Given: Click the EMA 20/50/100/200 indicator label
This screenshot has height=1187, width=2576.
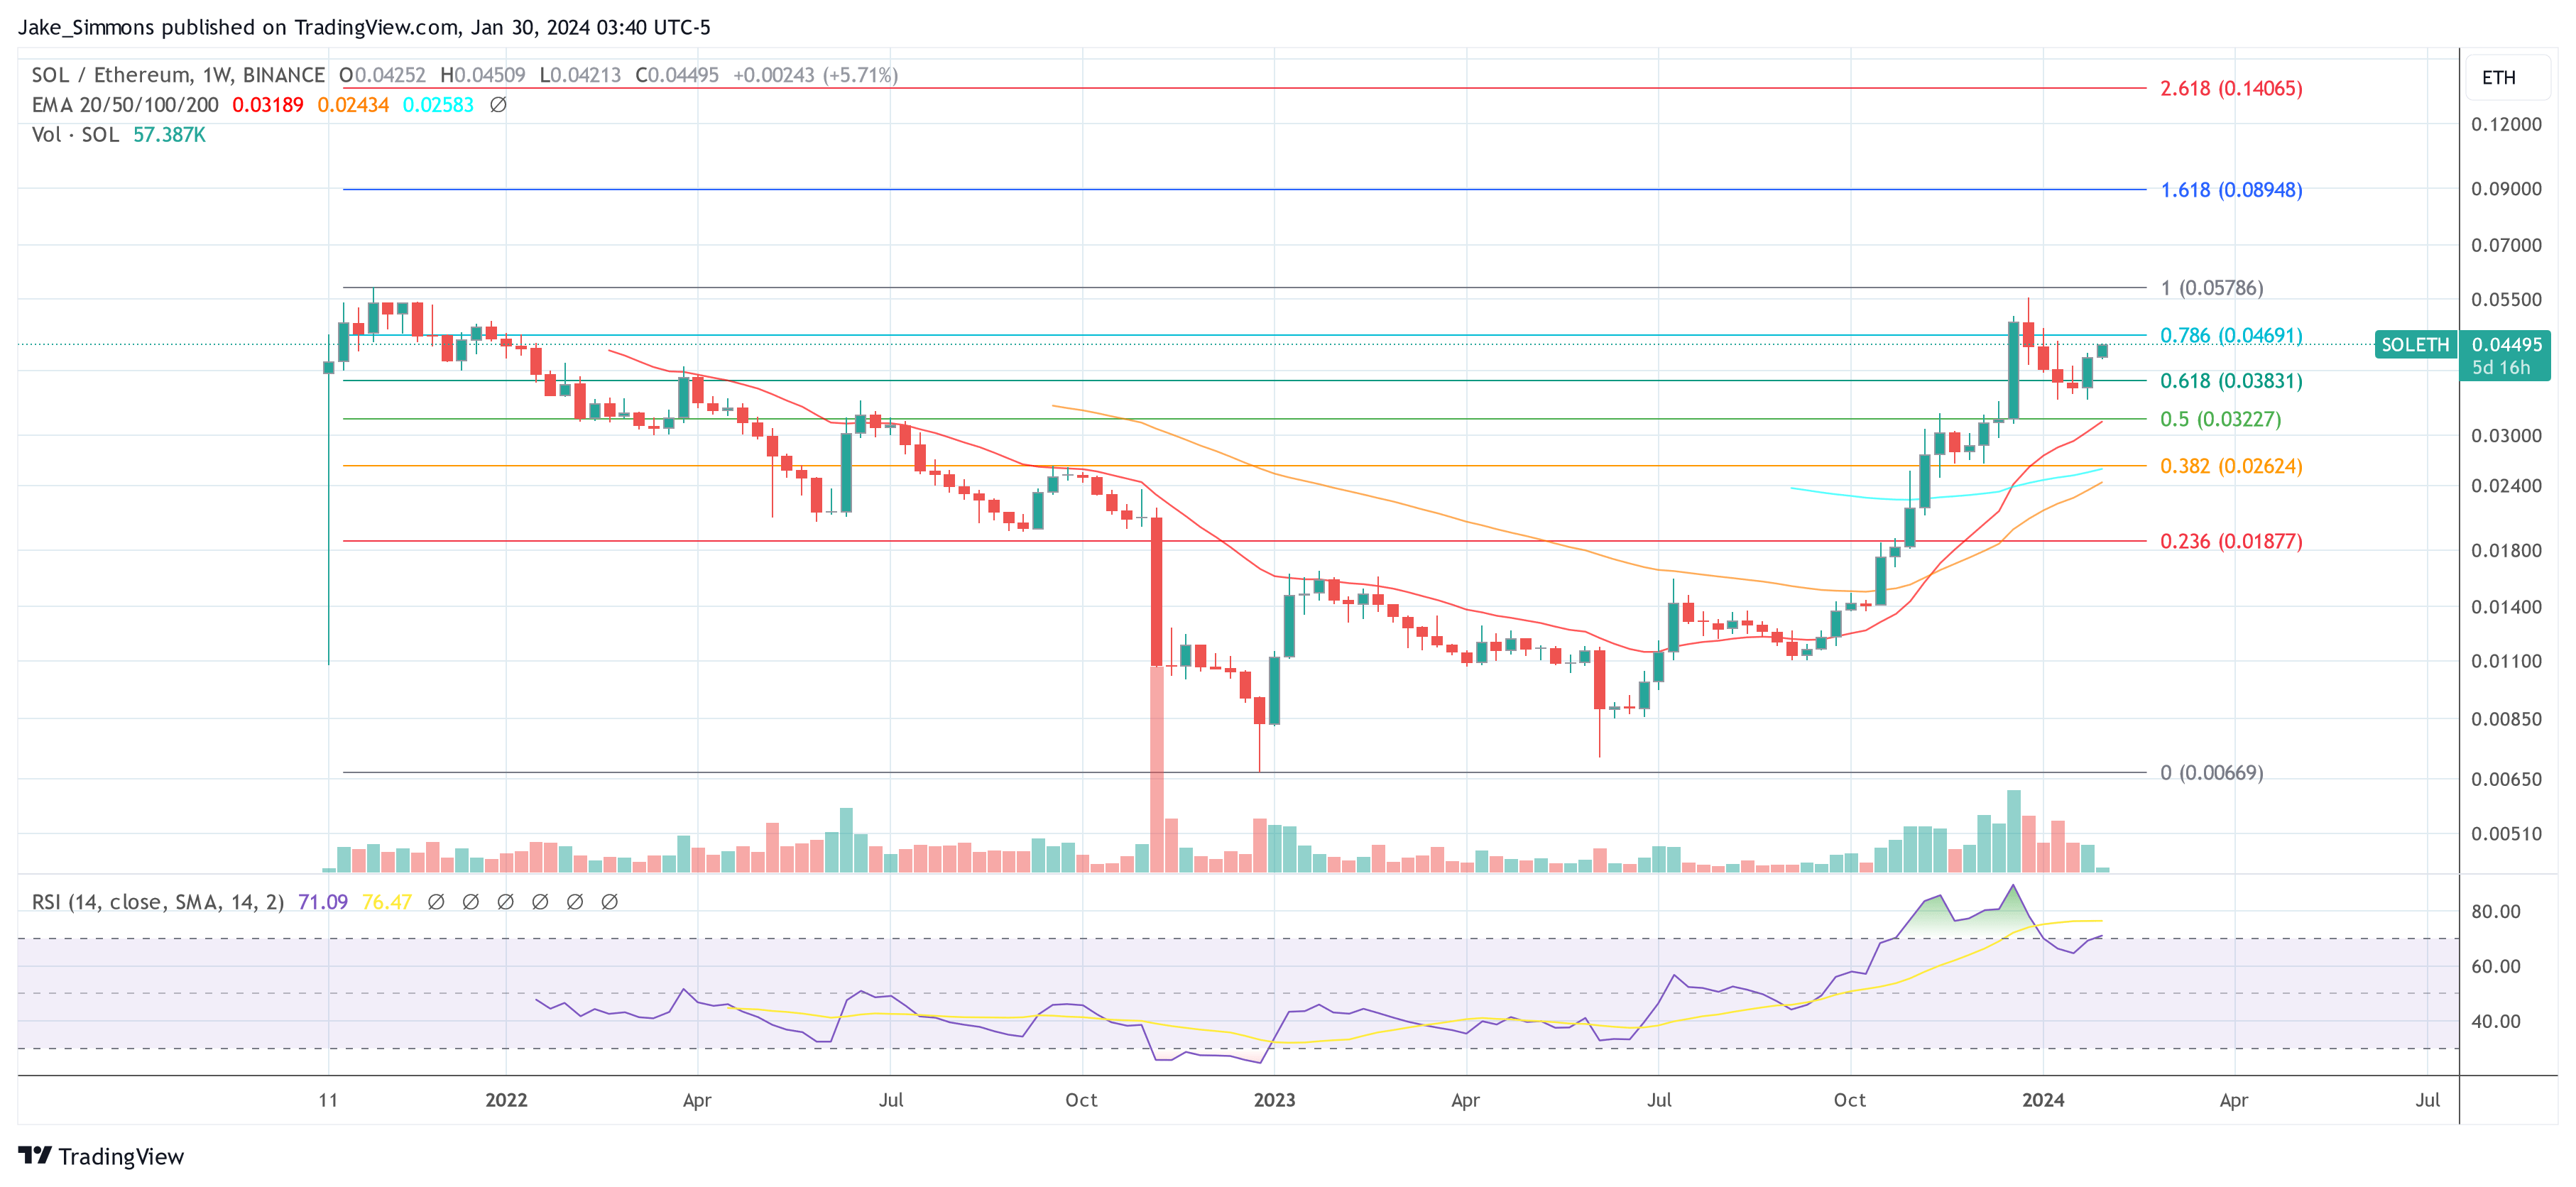Looking at the screenshot, I should pos(125,105).
